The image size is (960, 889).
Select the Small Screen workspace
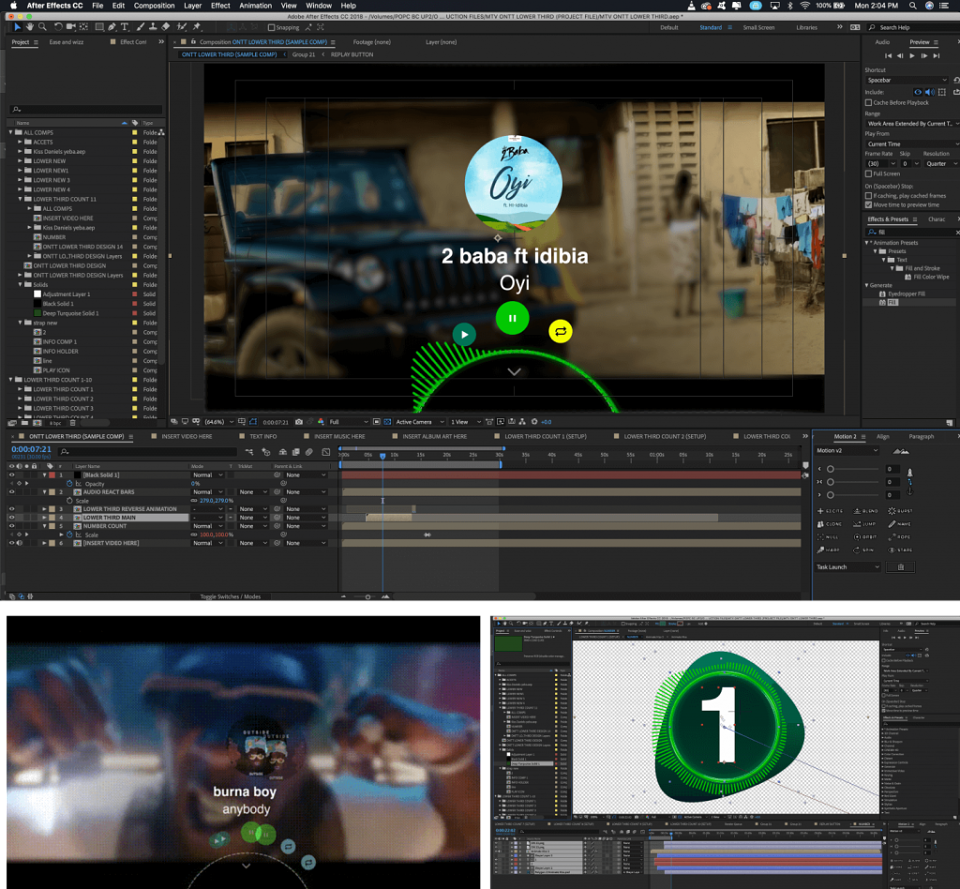point(759,28)
